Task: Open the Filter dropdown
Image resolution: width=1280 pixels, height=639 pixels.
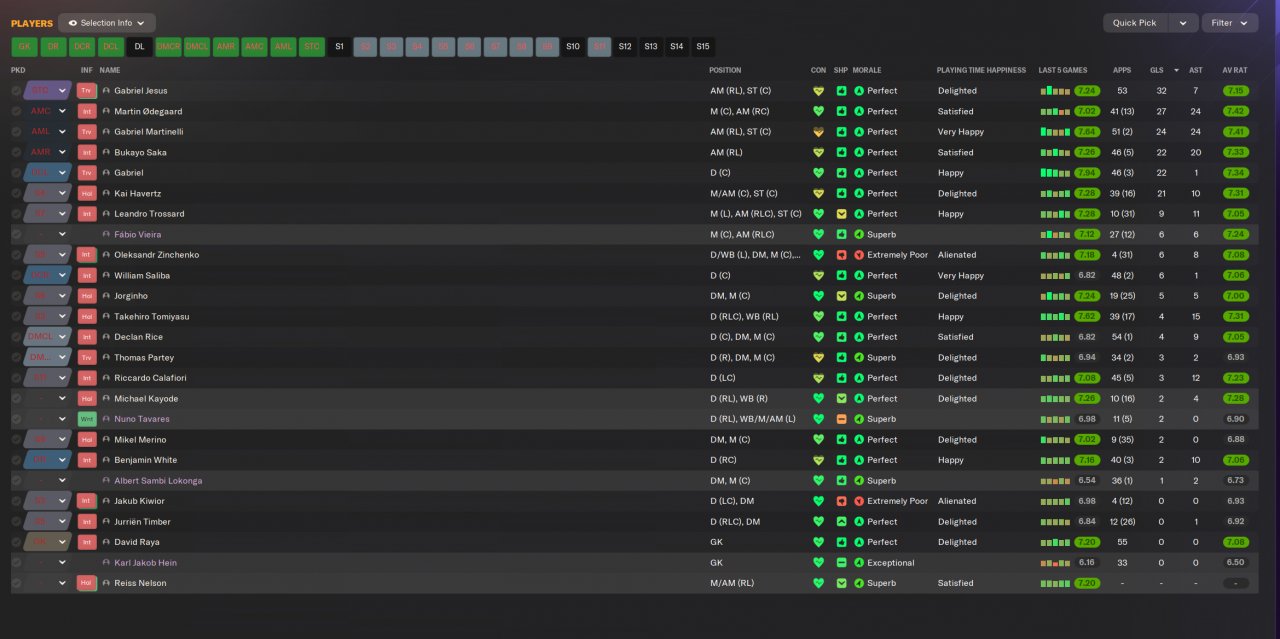Action: (1230, 23)
